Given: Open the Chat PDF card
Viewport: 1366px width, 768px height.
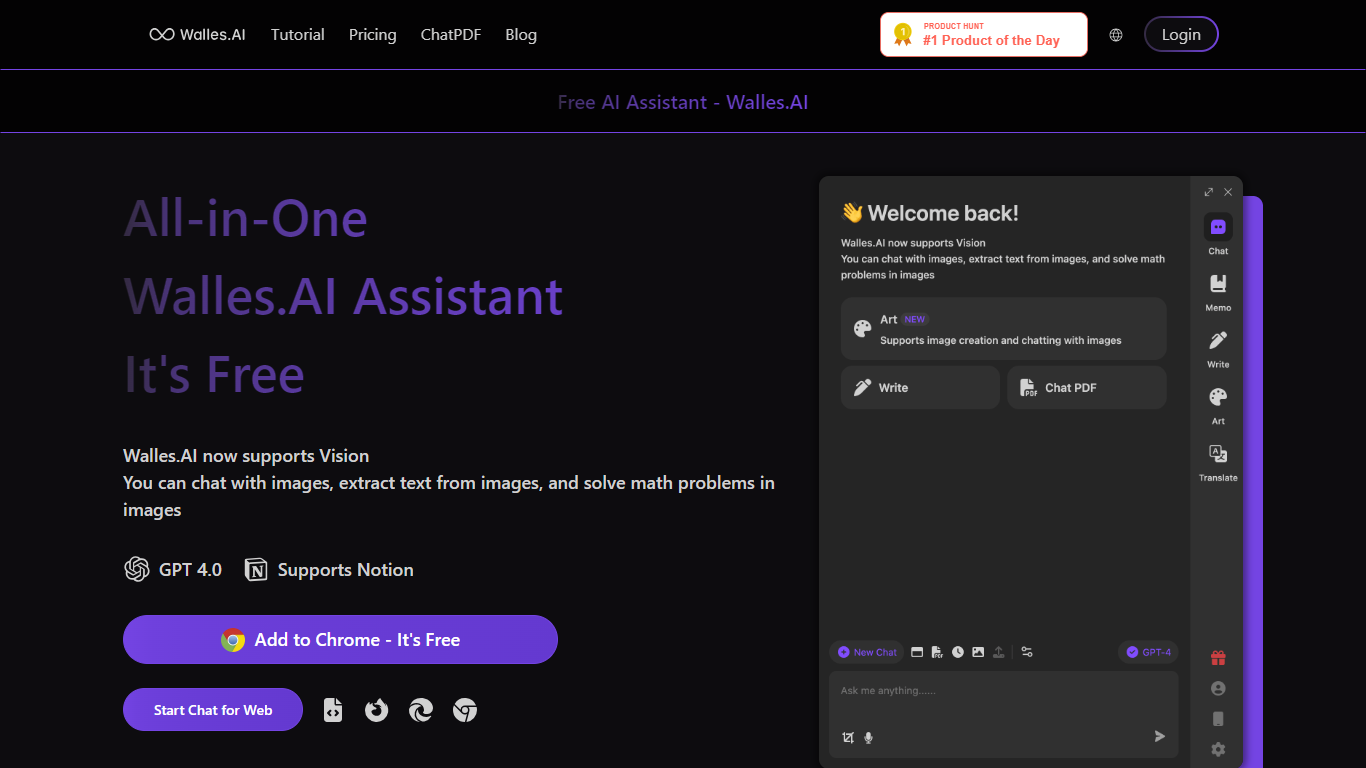Looking at the screenshot, I should tap(1087, 388).
